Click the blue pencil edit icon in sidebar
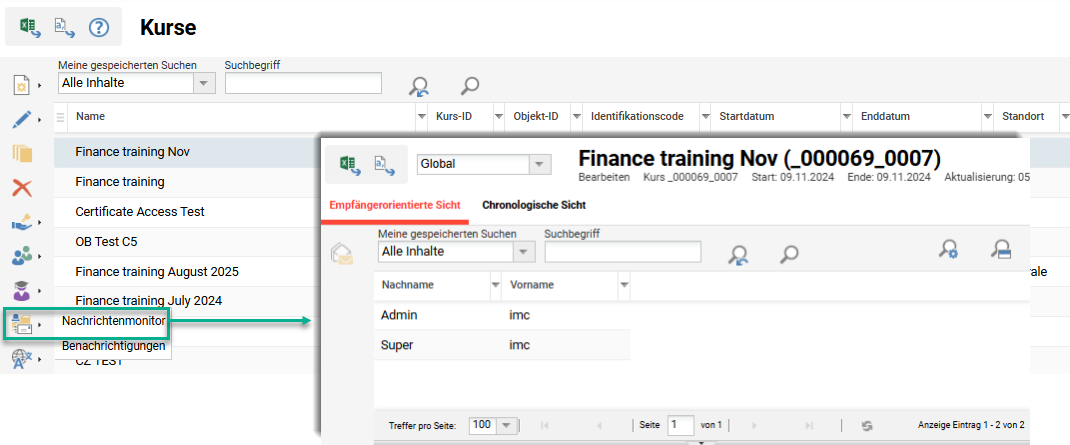Screen dimensions: 1070x445 pyautogui.click(x=21, y=120)
